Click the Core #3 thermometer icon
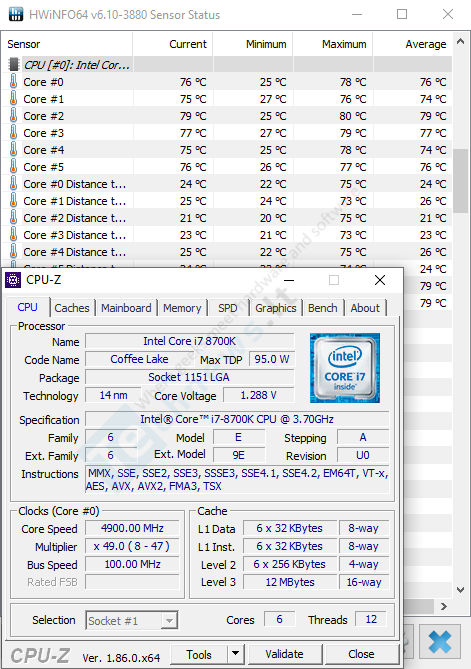This screenshot has width=471, height=669. pyautogui.click(x=14, y=133)
